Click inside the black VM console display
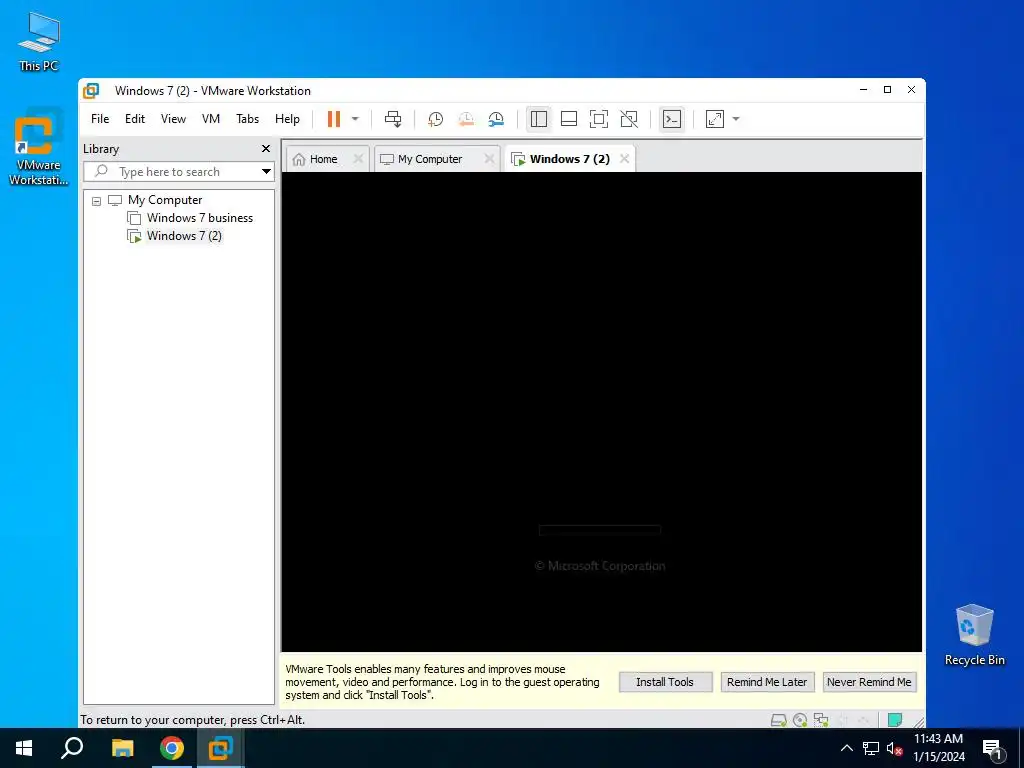This screenshot has height=768, width=1024. coord(601,411)
